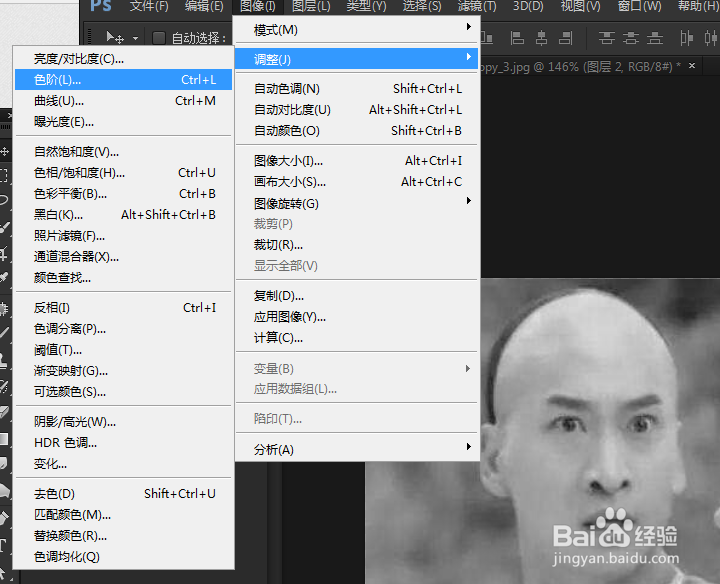
Task: Choose 亮度/对比度(C)... from adjustments
Action: tap(124, 58)
